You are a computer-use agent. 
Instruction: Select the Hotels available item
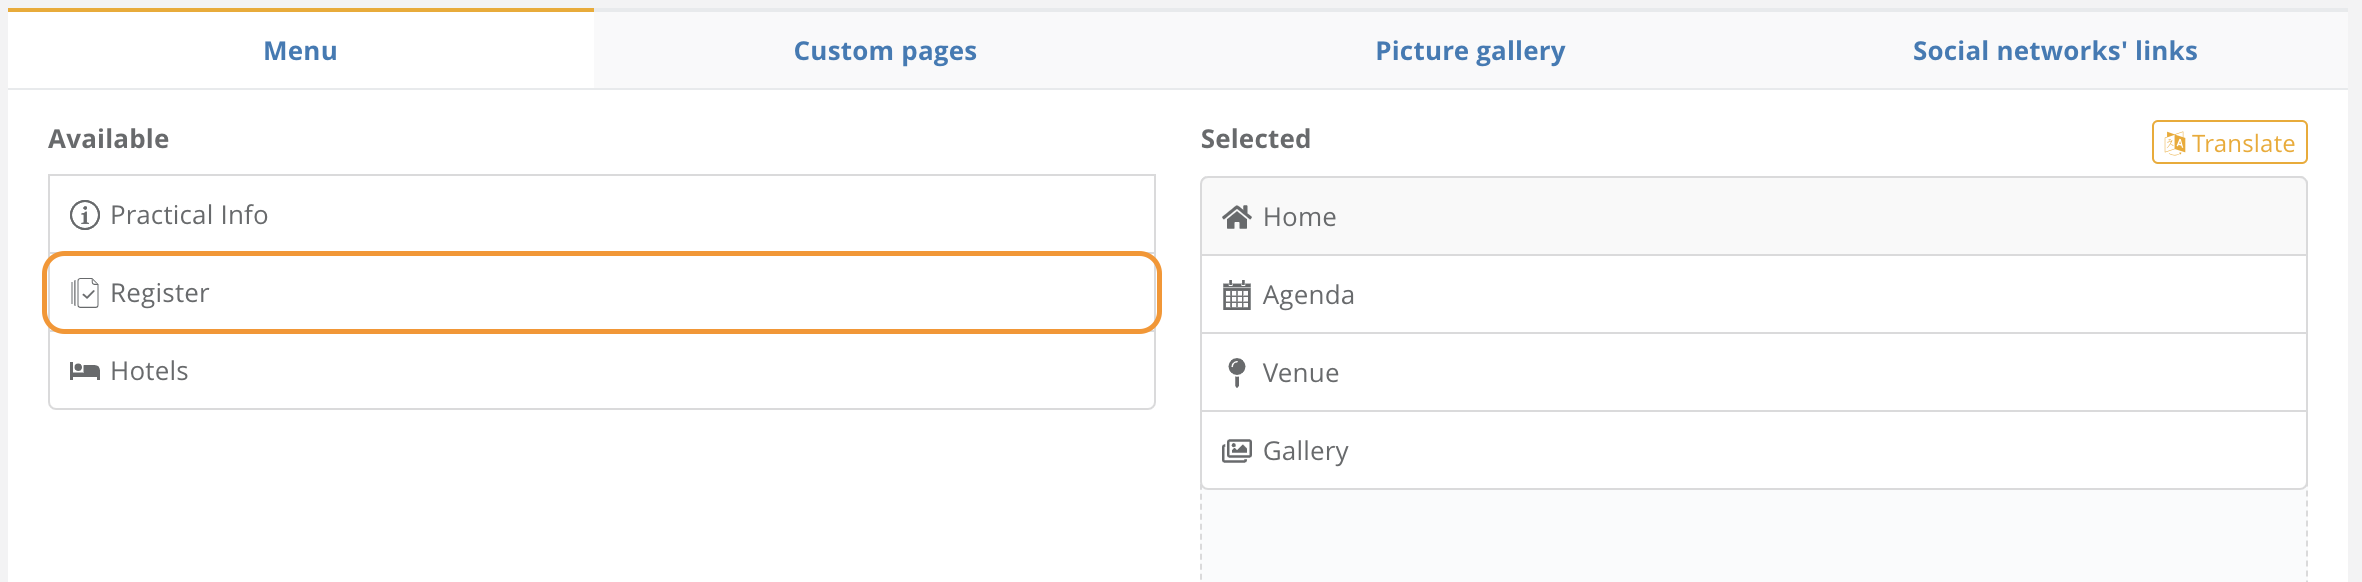pos(602,370)
